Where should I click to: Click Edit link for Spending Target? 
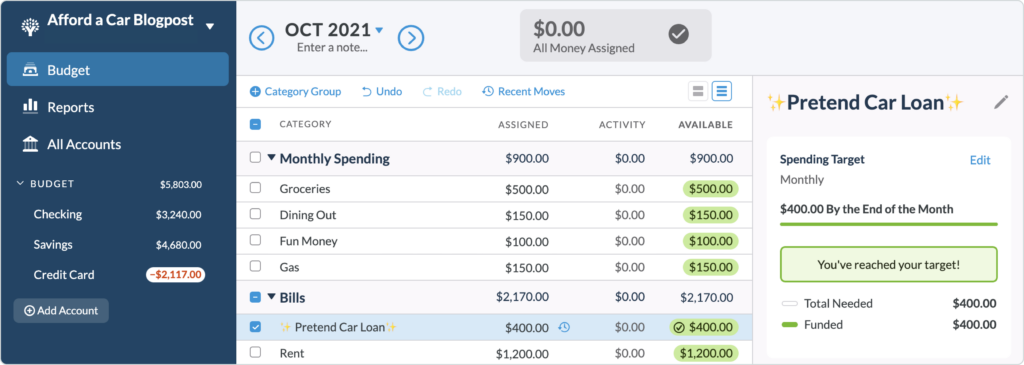980,160
